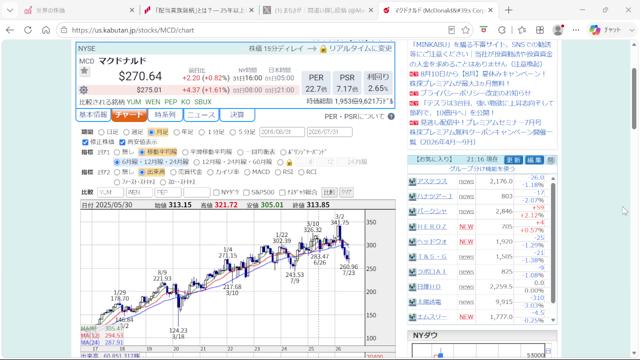Open the 決算 tab
The height and width of the screenshot is (360, 640).
[237, 115]
